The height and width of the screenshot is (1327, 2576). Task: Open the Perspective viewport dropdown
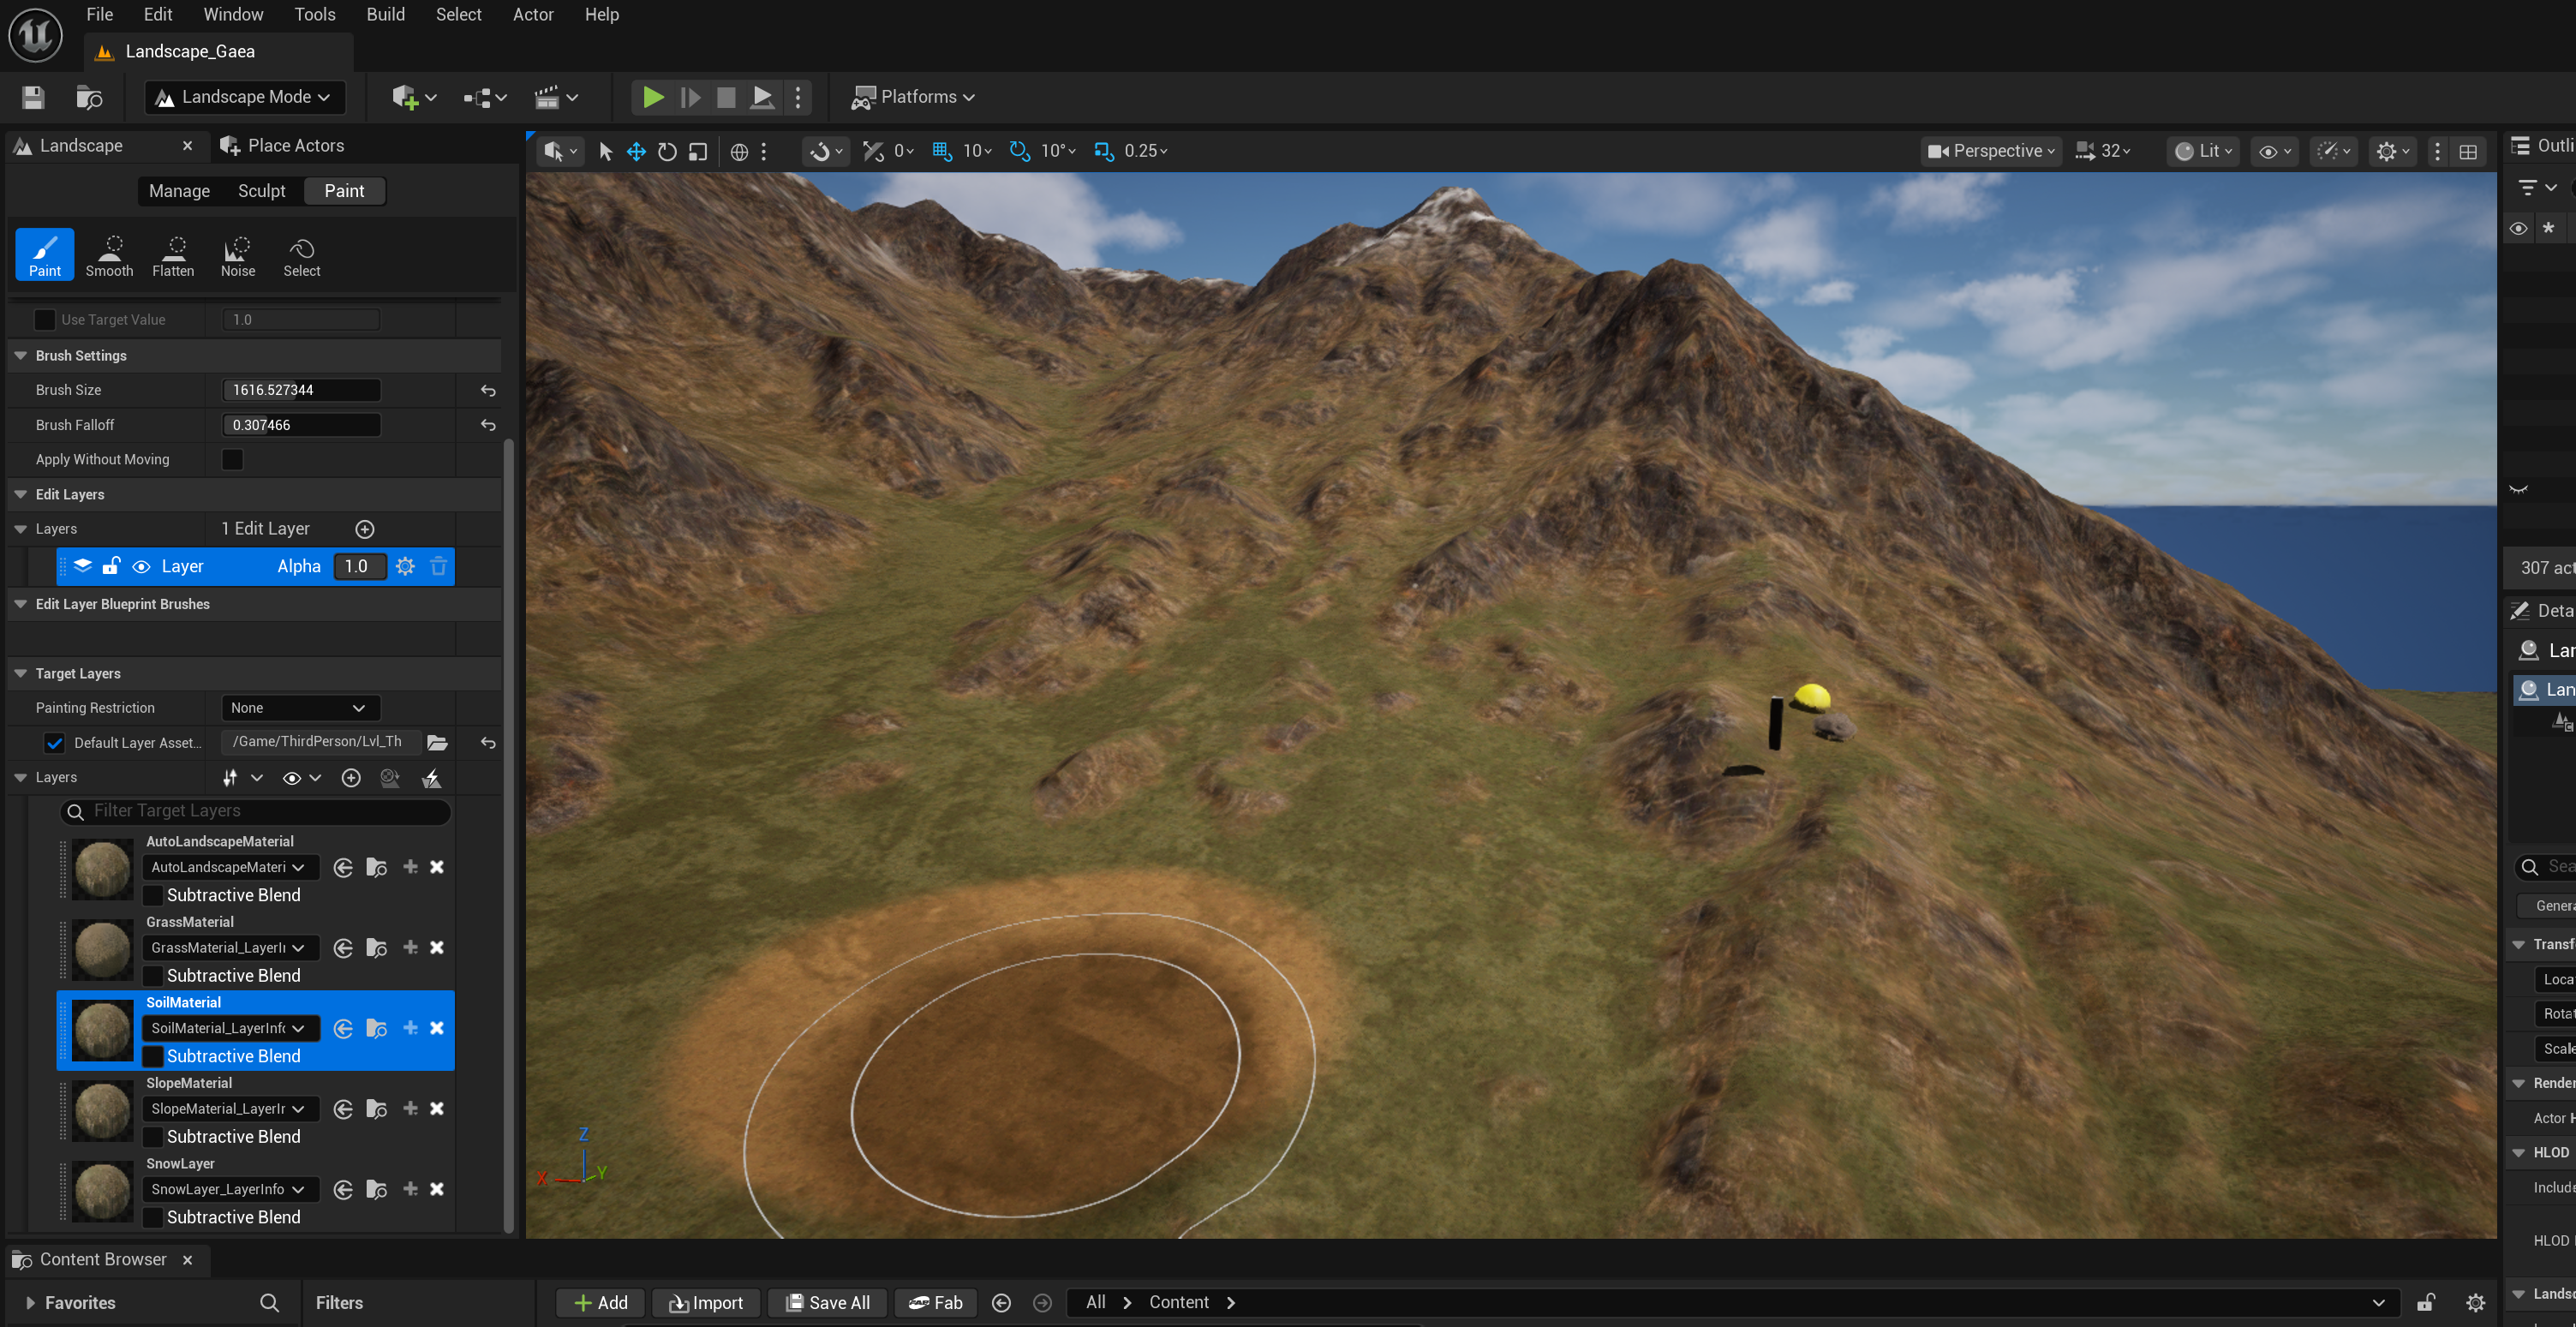coord(1990,151)
